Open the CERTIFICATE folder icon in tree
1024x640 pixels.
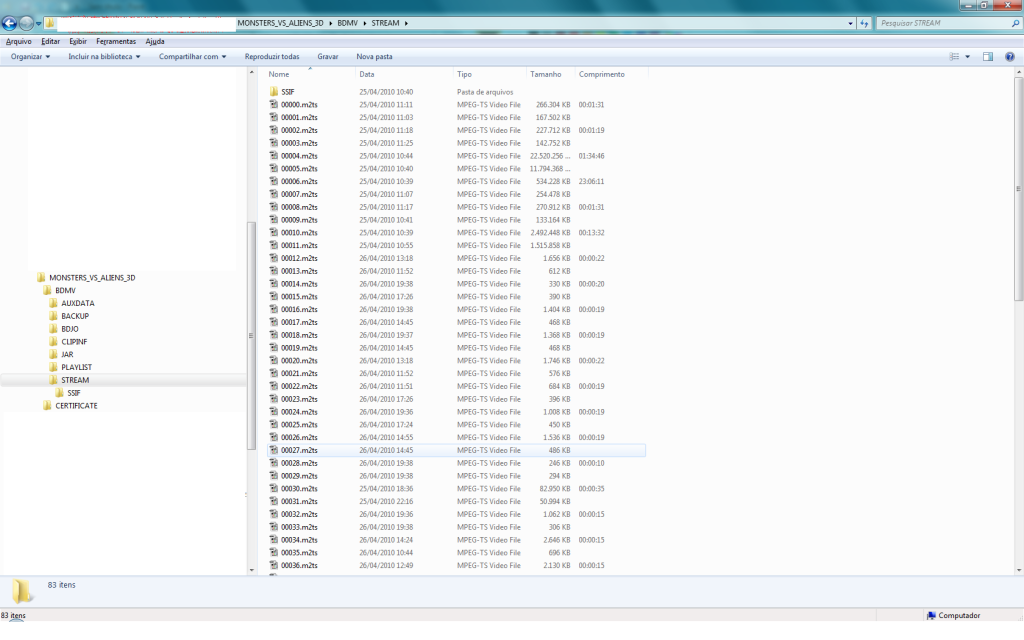(47, 406)
